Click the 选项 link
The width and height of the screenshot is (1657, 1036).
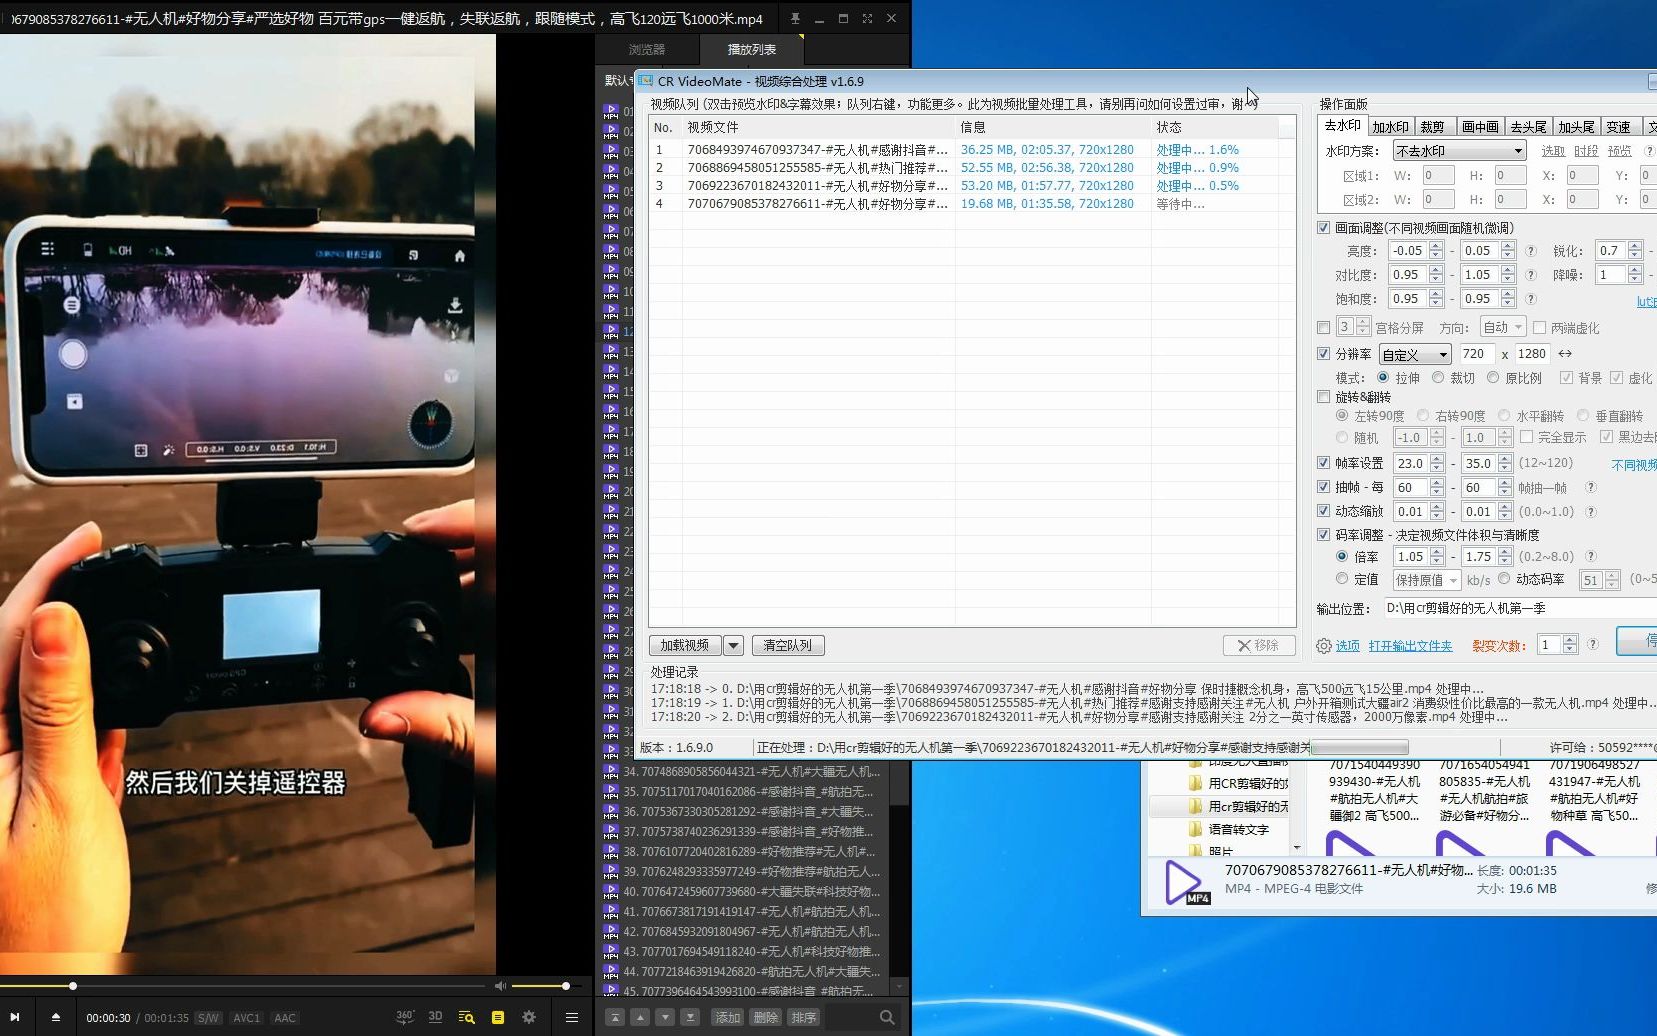1348,646
